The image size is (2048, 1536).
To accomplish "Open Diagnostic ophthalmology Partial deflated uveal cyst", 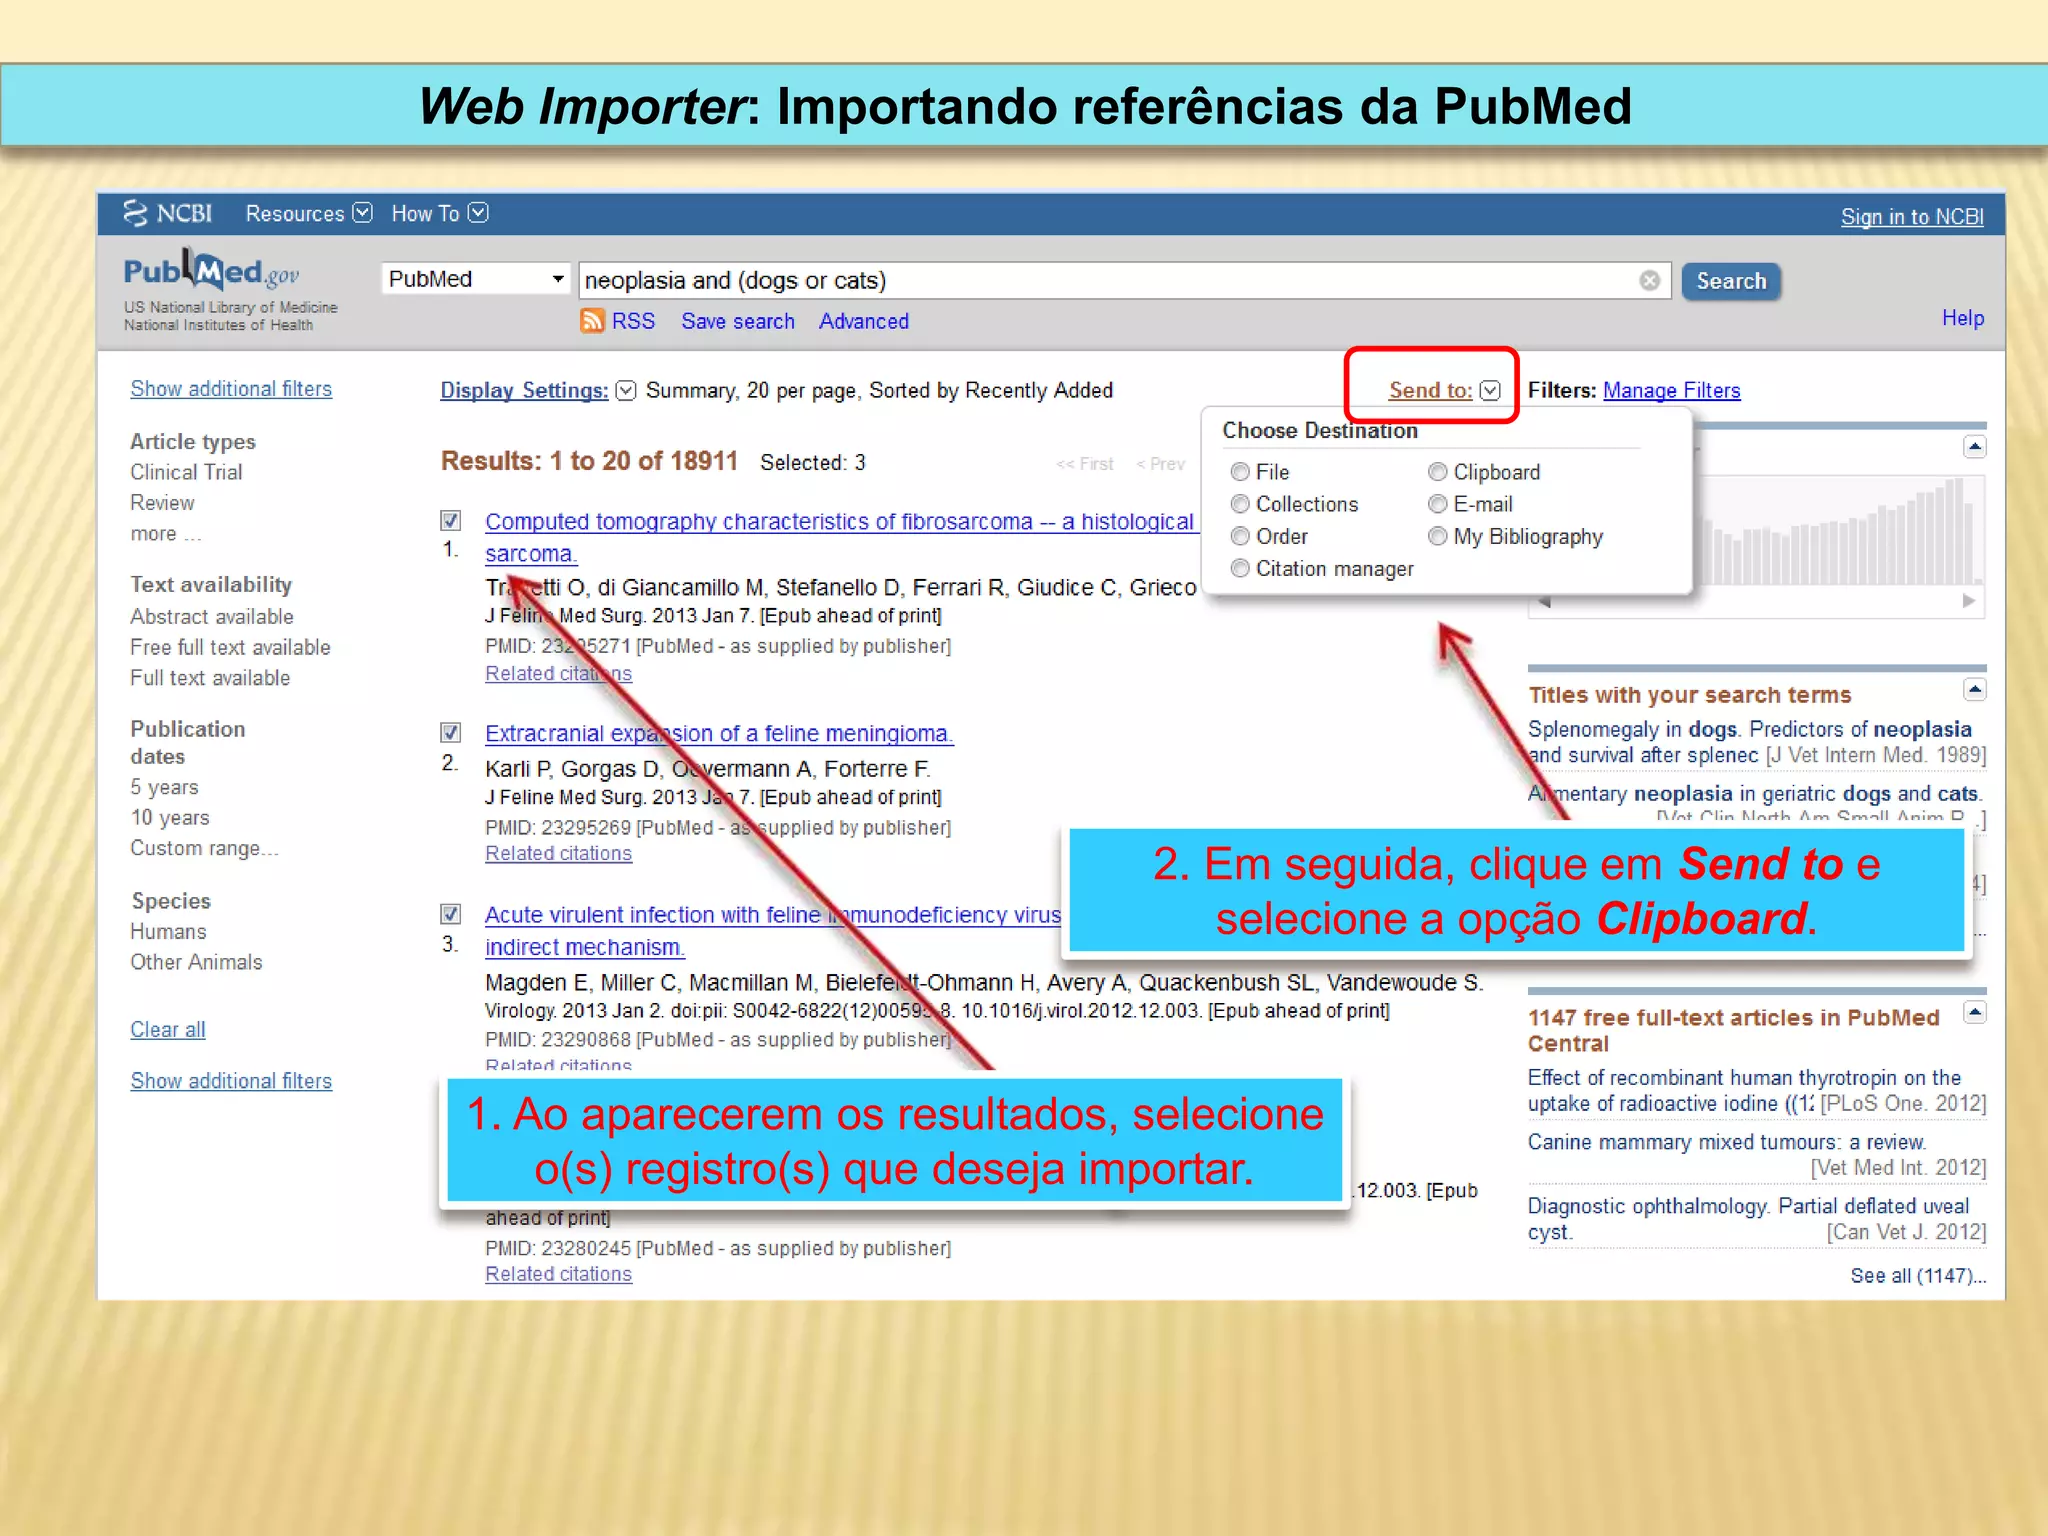I will 1748,1219.
